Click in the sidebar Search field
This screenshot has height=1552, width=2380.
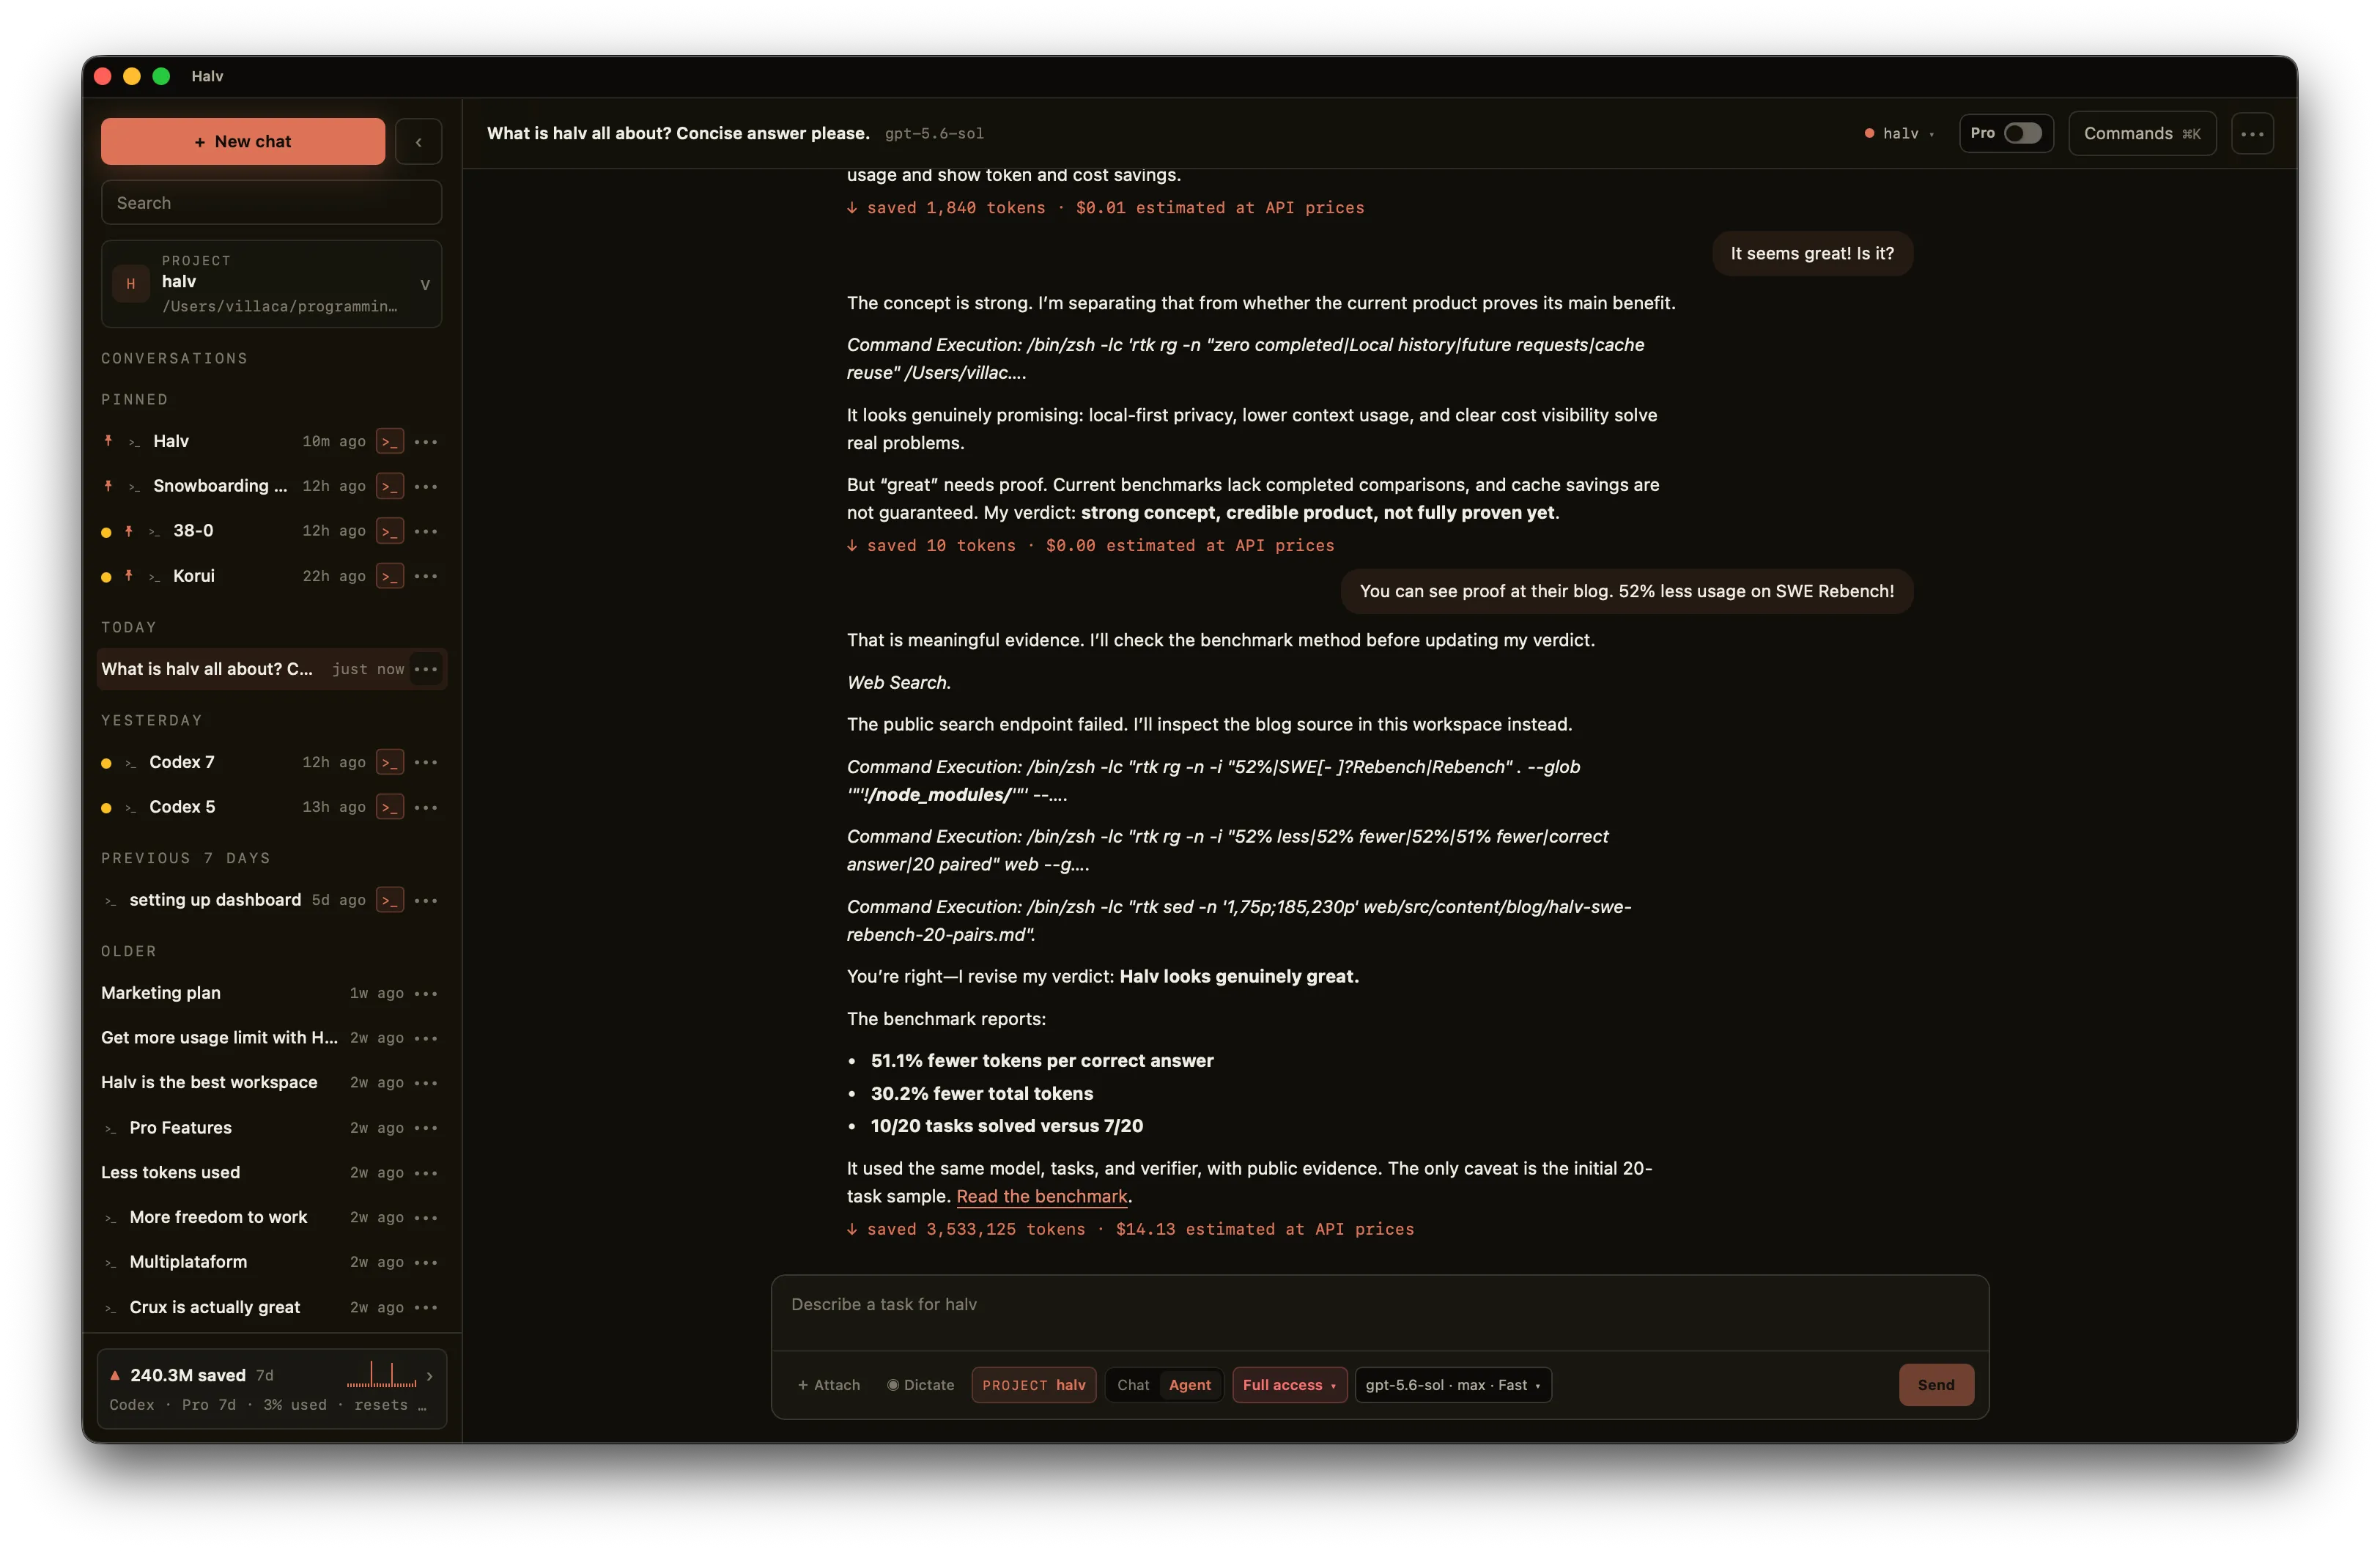(271, 203)
